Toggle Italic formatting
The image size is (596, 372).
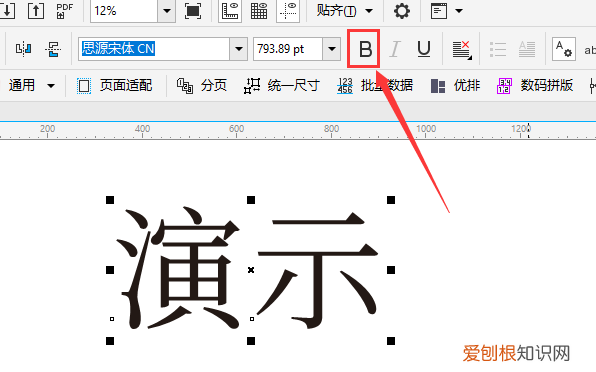(x=395, y=49)
